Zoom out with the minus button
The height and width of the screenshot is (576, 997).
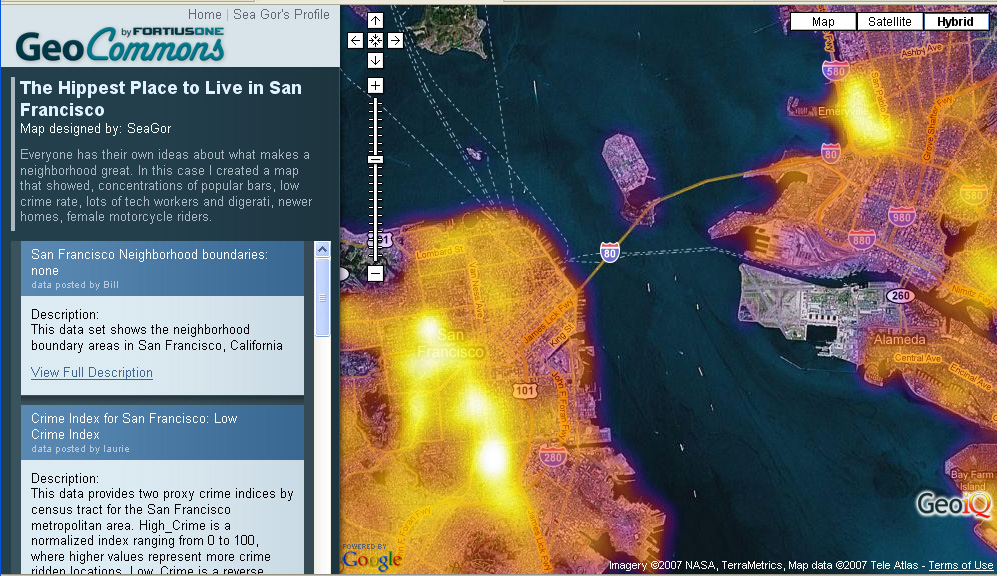click(375, 274)
